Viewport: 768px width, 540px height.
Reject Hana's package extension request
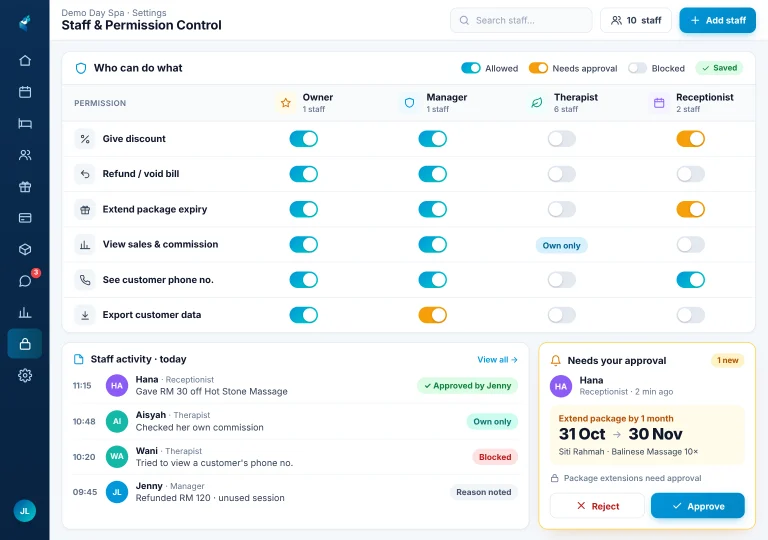pos(597,506)
